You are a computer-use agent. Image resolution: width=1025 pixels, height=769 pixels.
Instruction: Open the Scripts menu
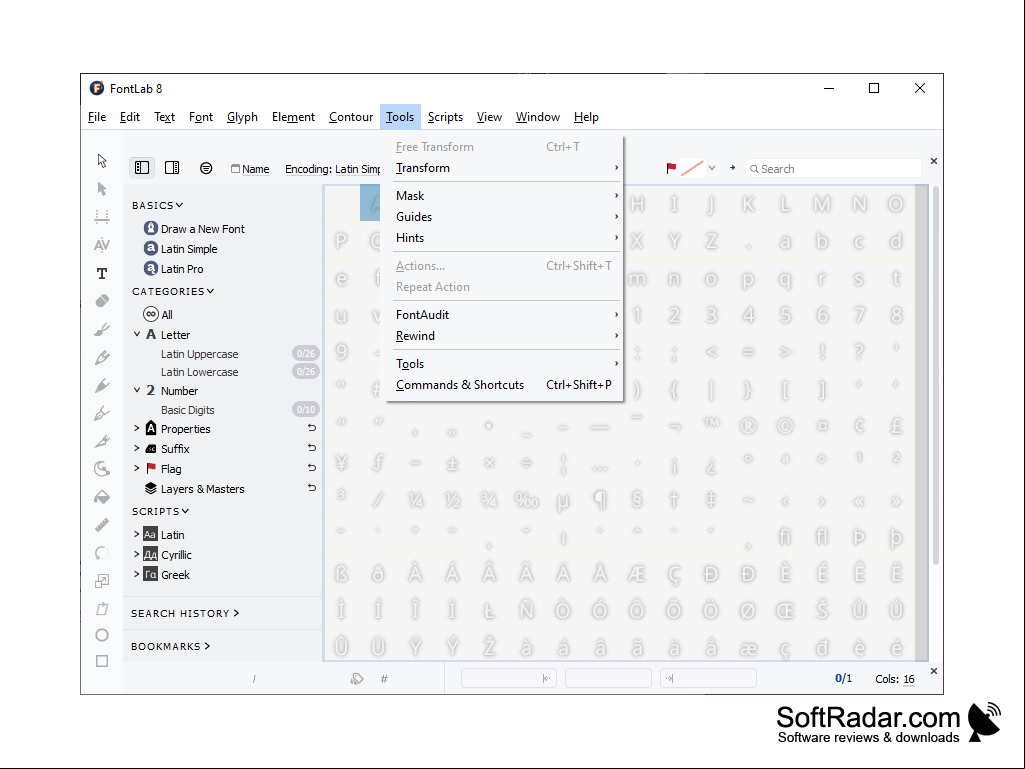(x=445, y=117)
